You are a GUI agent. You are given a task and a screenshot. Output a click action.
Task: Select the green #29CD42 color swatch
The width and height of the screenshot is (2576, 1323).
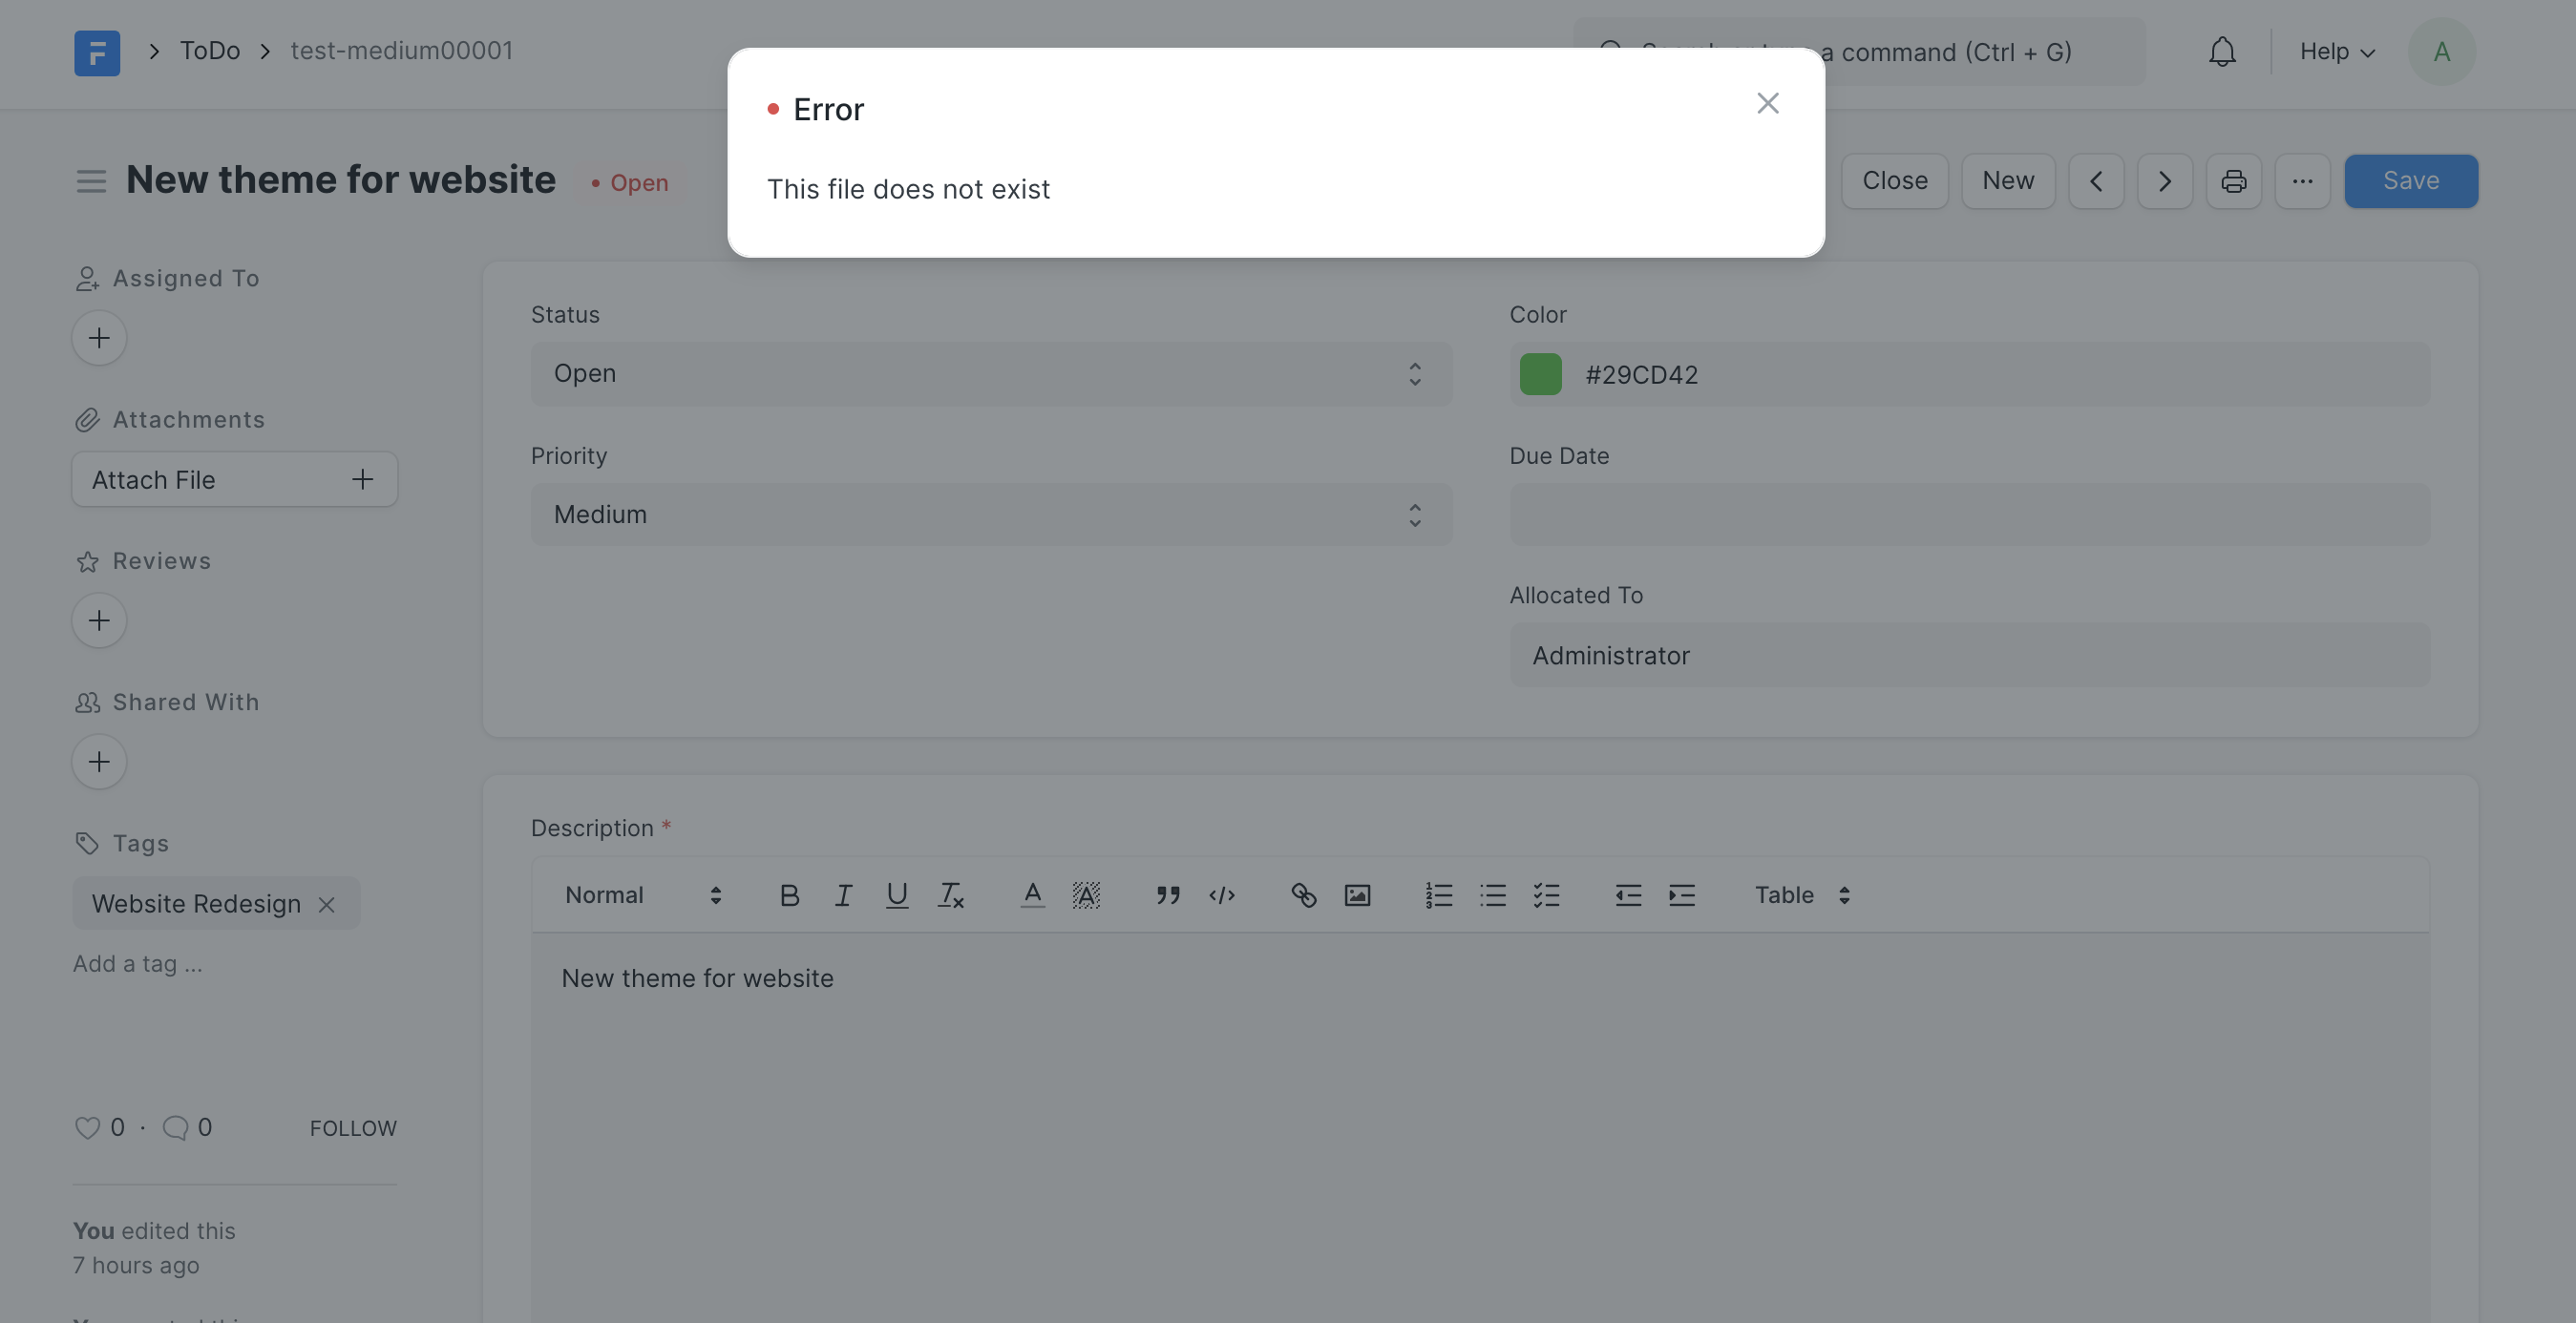click(x=1539, y=374)
